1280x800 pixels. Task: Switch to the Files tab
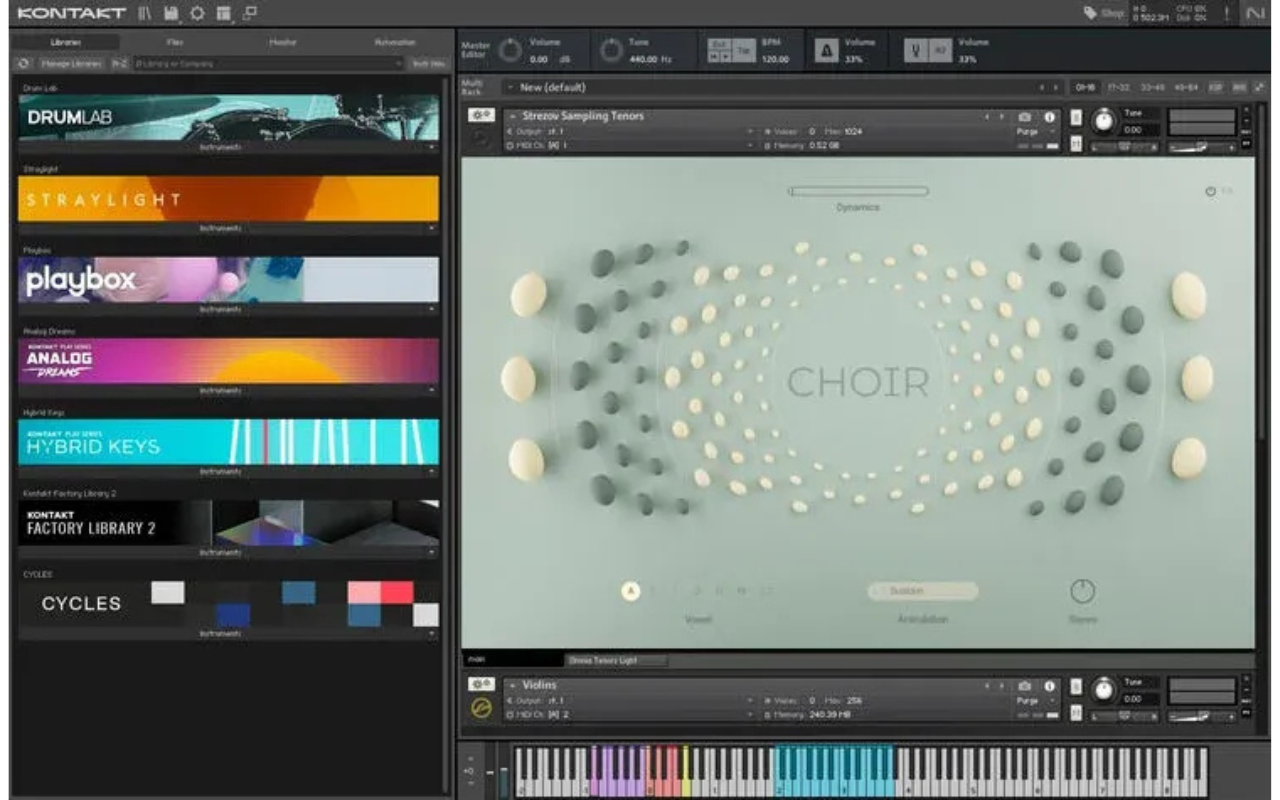click(x=174, y=42)
